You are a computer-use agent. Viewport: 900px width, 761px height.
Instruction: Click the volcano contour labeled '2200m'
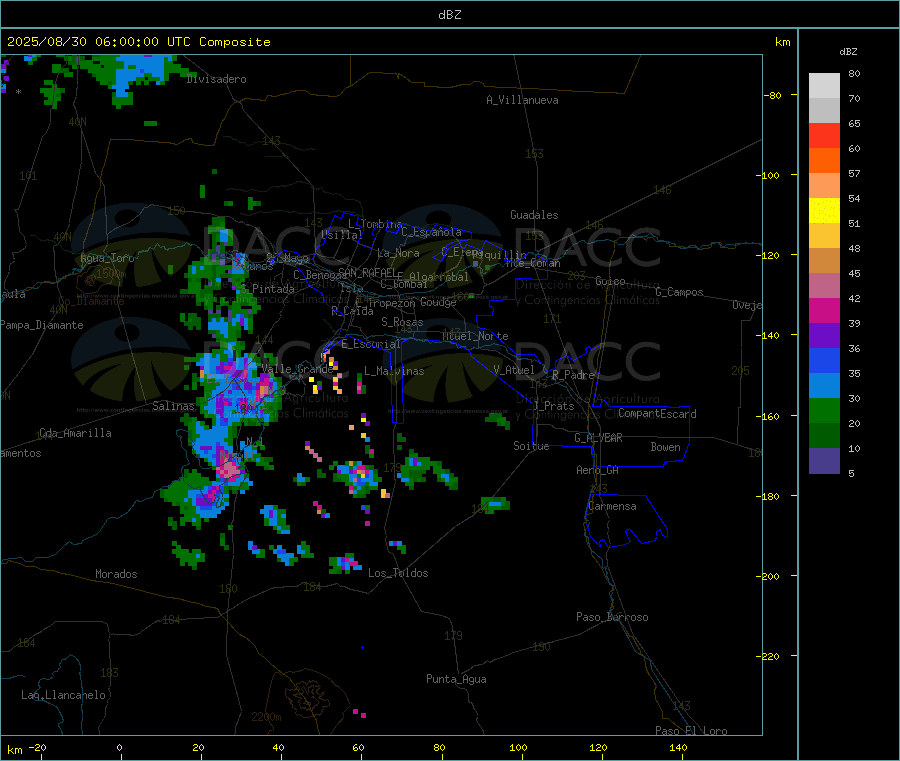click(309, 697)
